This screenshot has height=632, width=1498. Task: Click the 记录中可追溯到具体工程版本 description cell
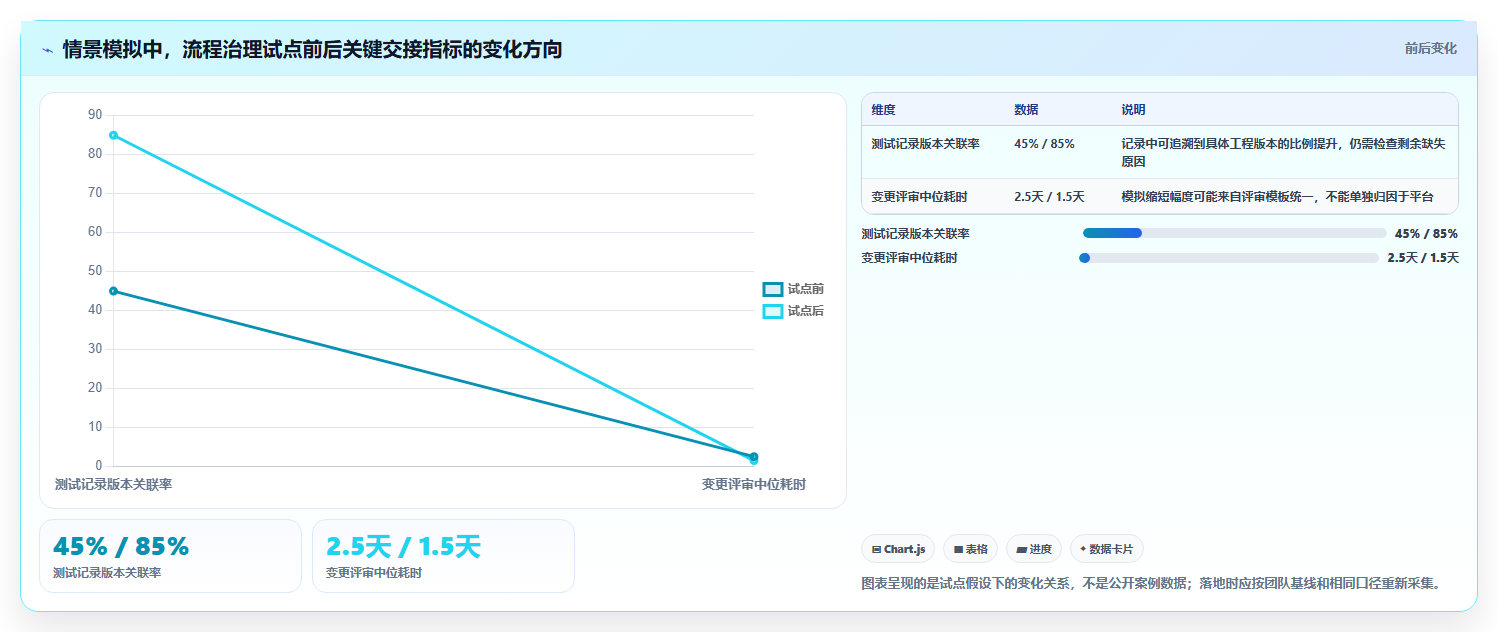pos(1283,152)
